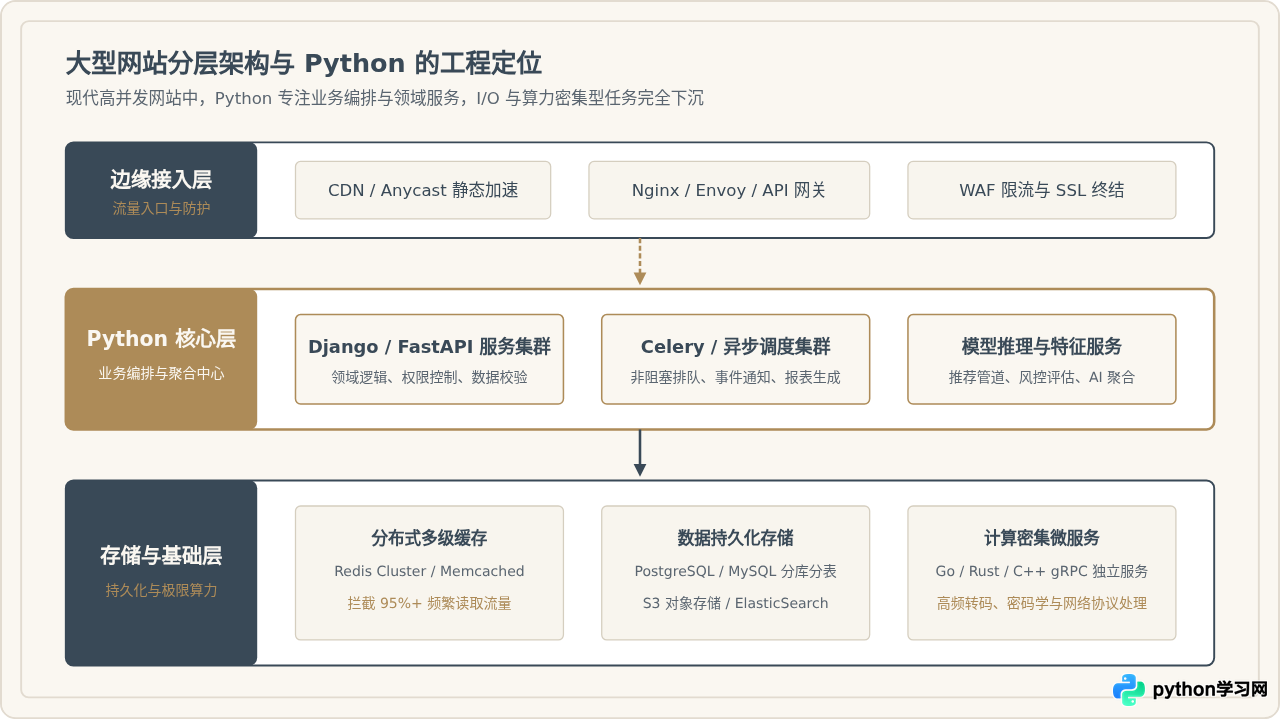Click the "边缘接入层" layer heading
The width and height of the screenshot is (1280, 719).
161,180
